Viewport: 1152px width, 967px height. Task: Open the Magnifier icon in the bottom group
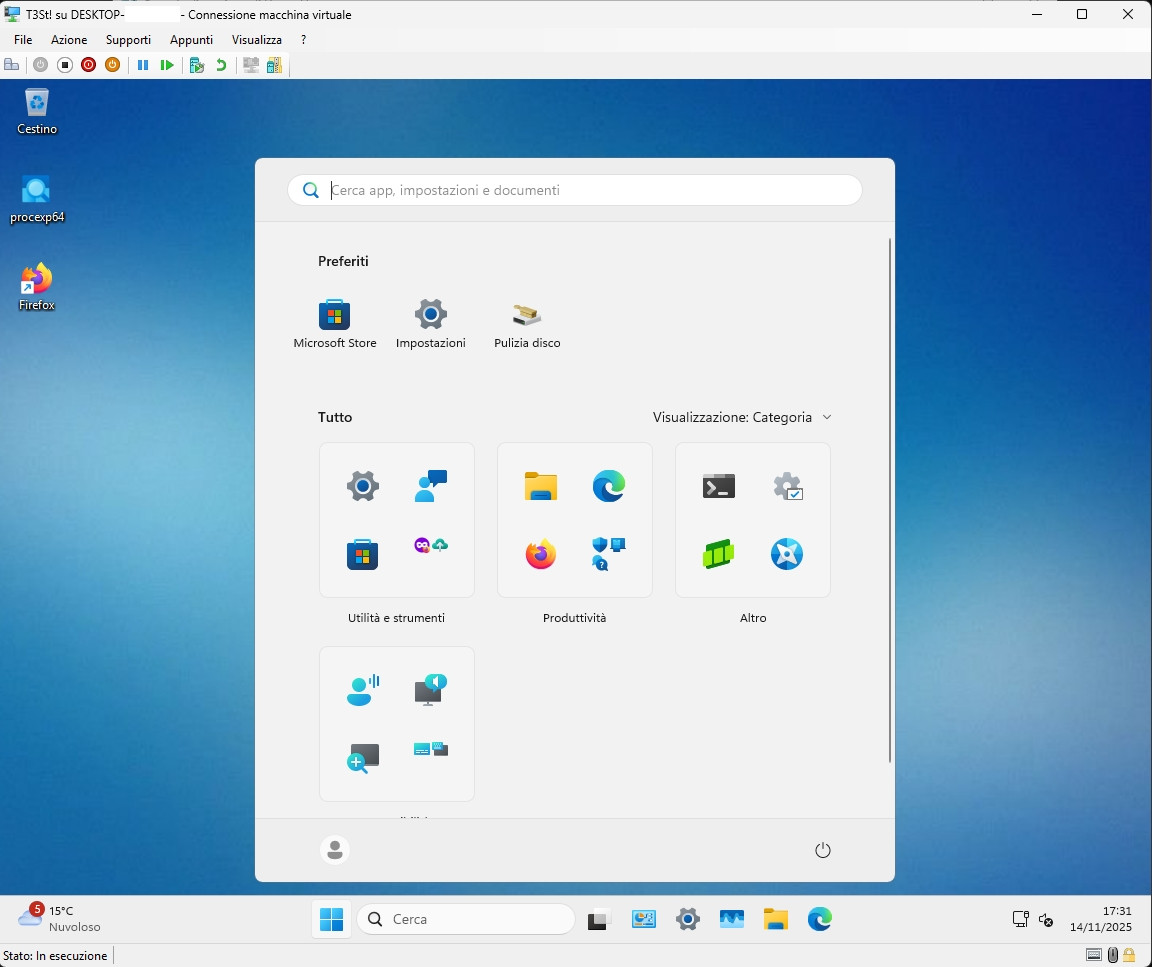tap(363, 758)
